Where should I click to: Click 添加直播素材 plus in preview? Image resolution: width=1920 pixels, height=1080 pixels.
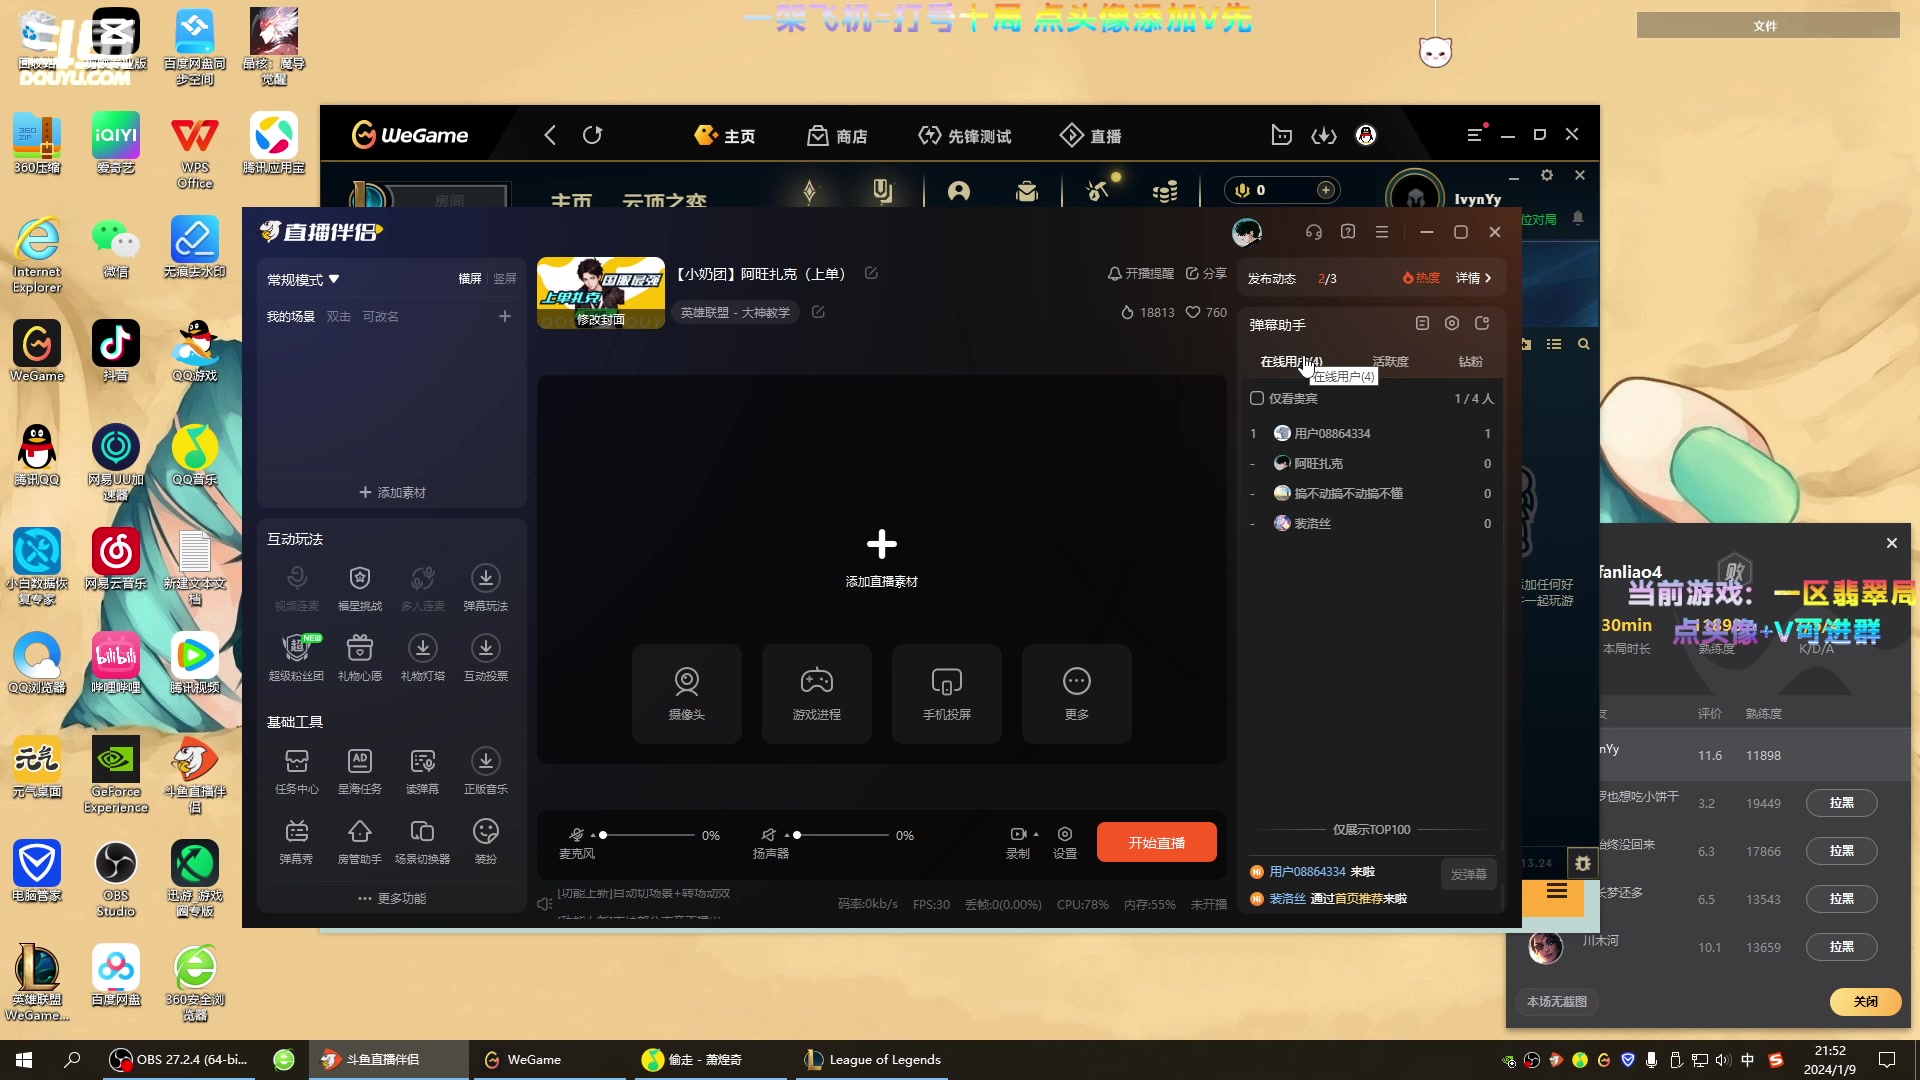coord(881,545)
